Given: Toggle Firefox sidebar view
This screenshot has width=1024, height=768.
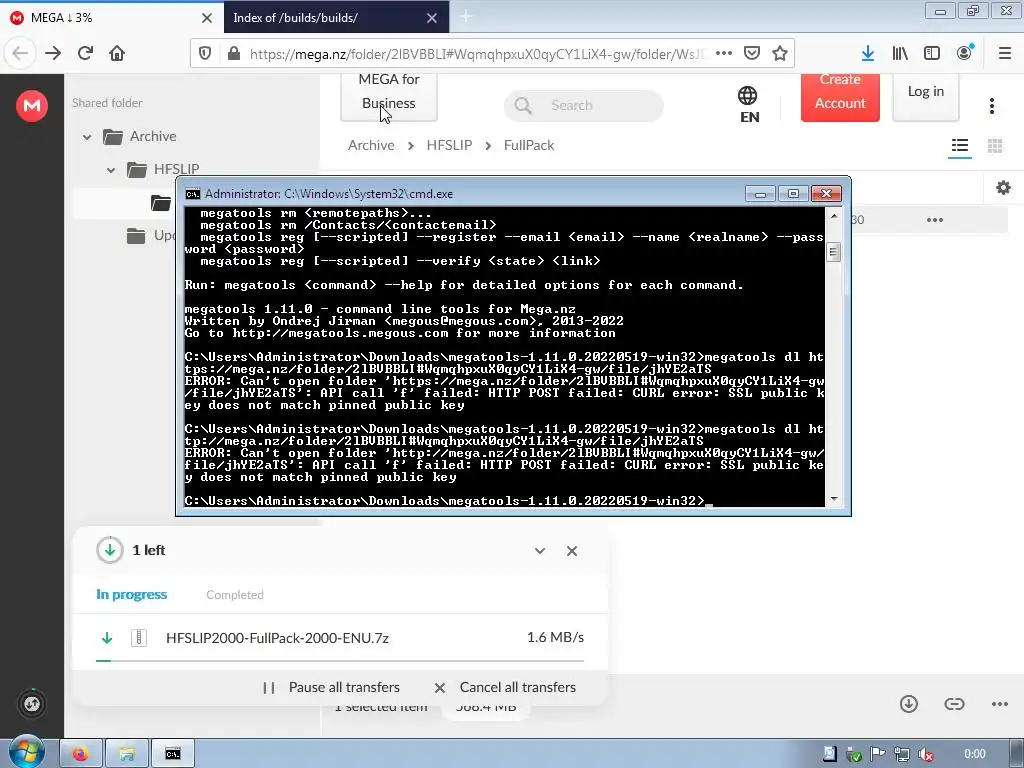Looking at the screenshot, I should click(x=932, y=54).
